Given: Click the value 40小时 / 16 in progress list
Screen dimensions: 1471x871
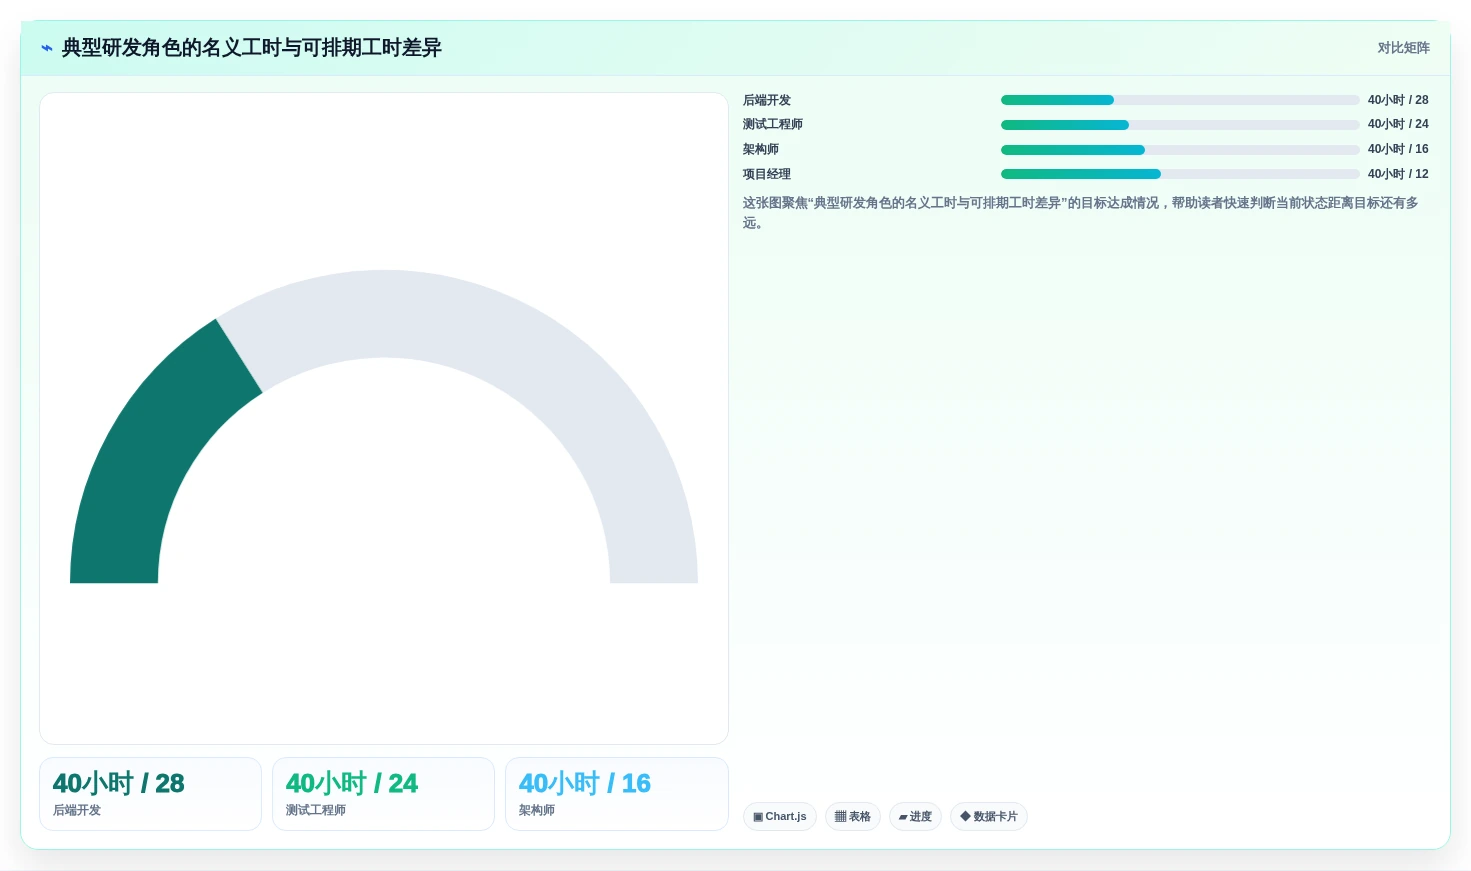Looking at the screenshot, I should [1398, 149].
